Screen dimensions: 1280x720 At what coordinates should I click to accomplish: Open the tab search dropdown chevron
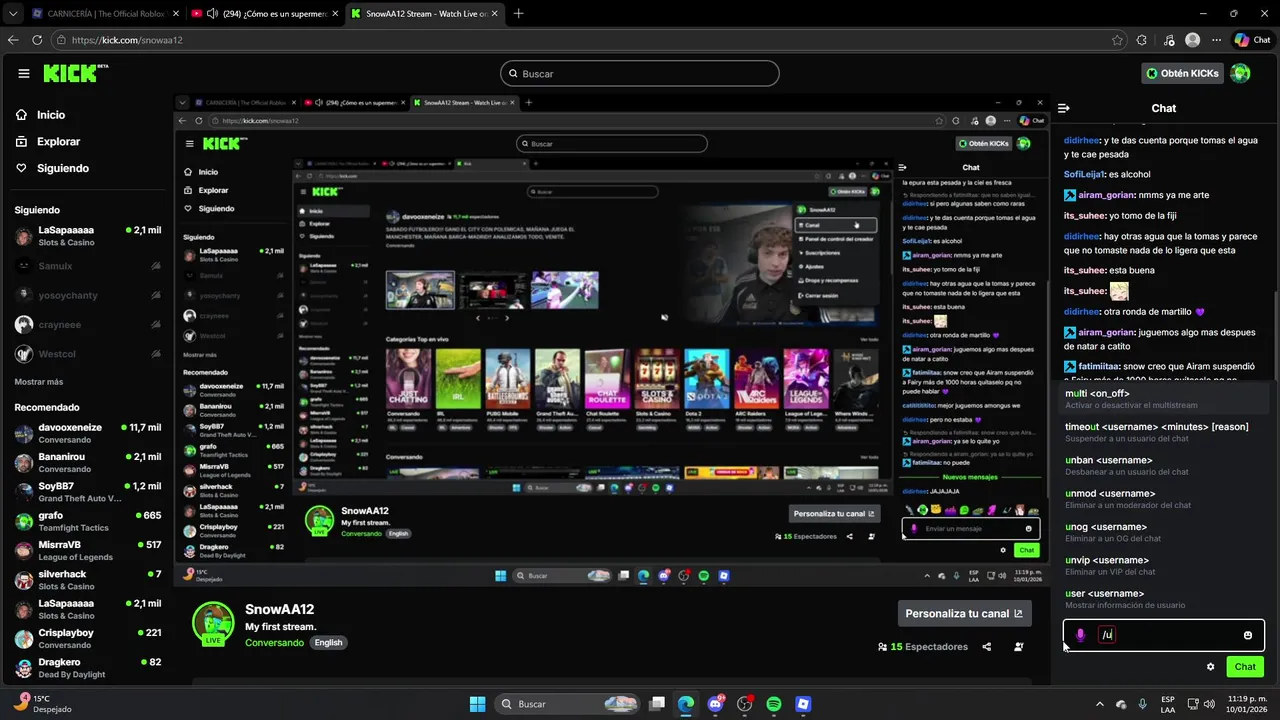pos(13,14)
